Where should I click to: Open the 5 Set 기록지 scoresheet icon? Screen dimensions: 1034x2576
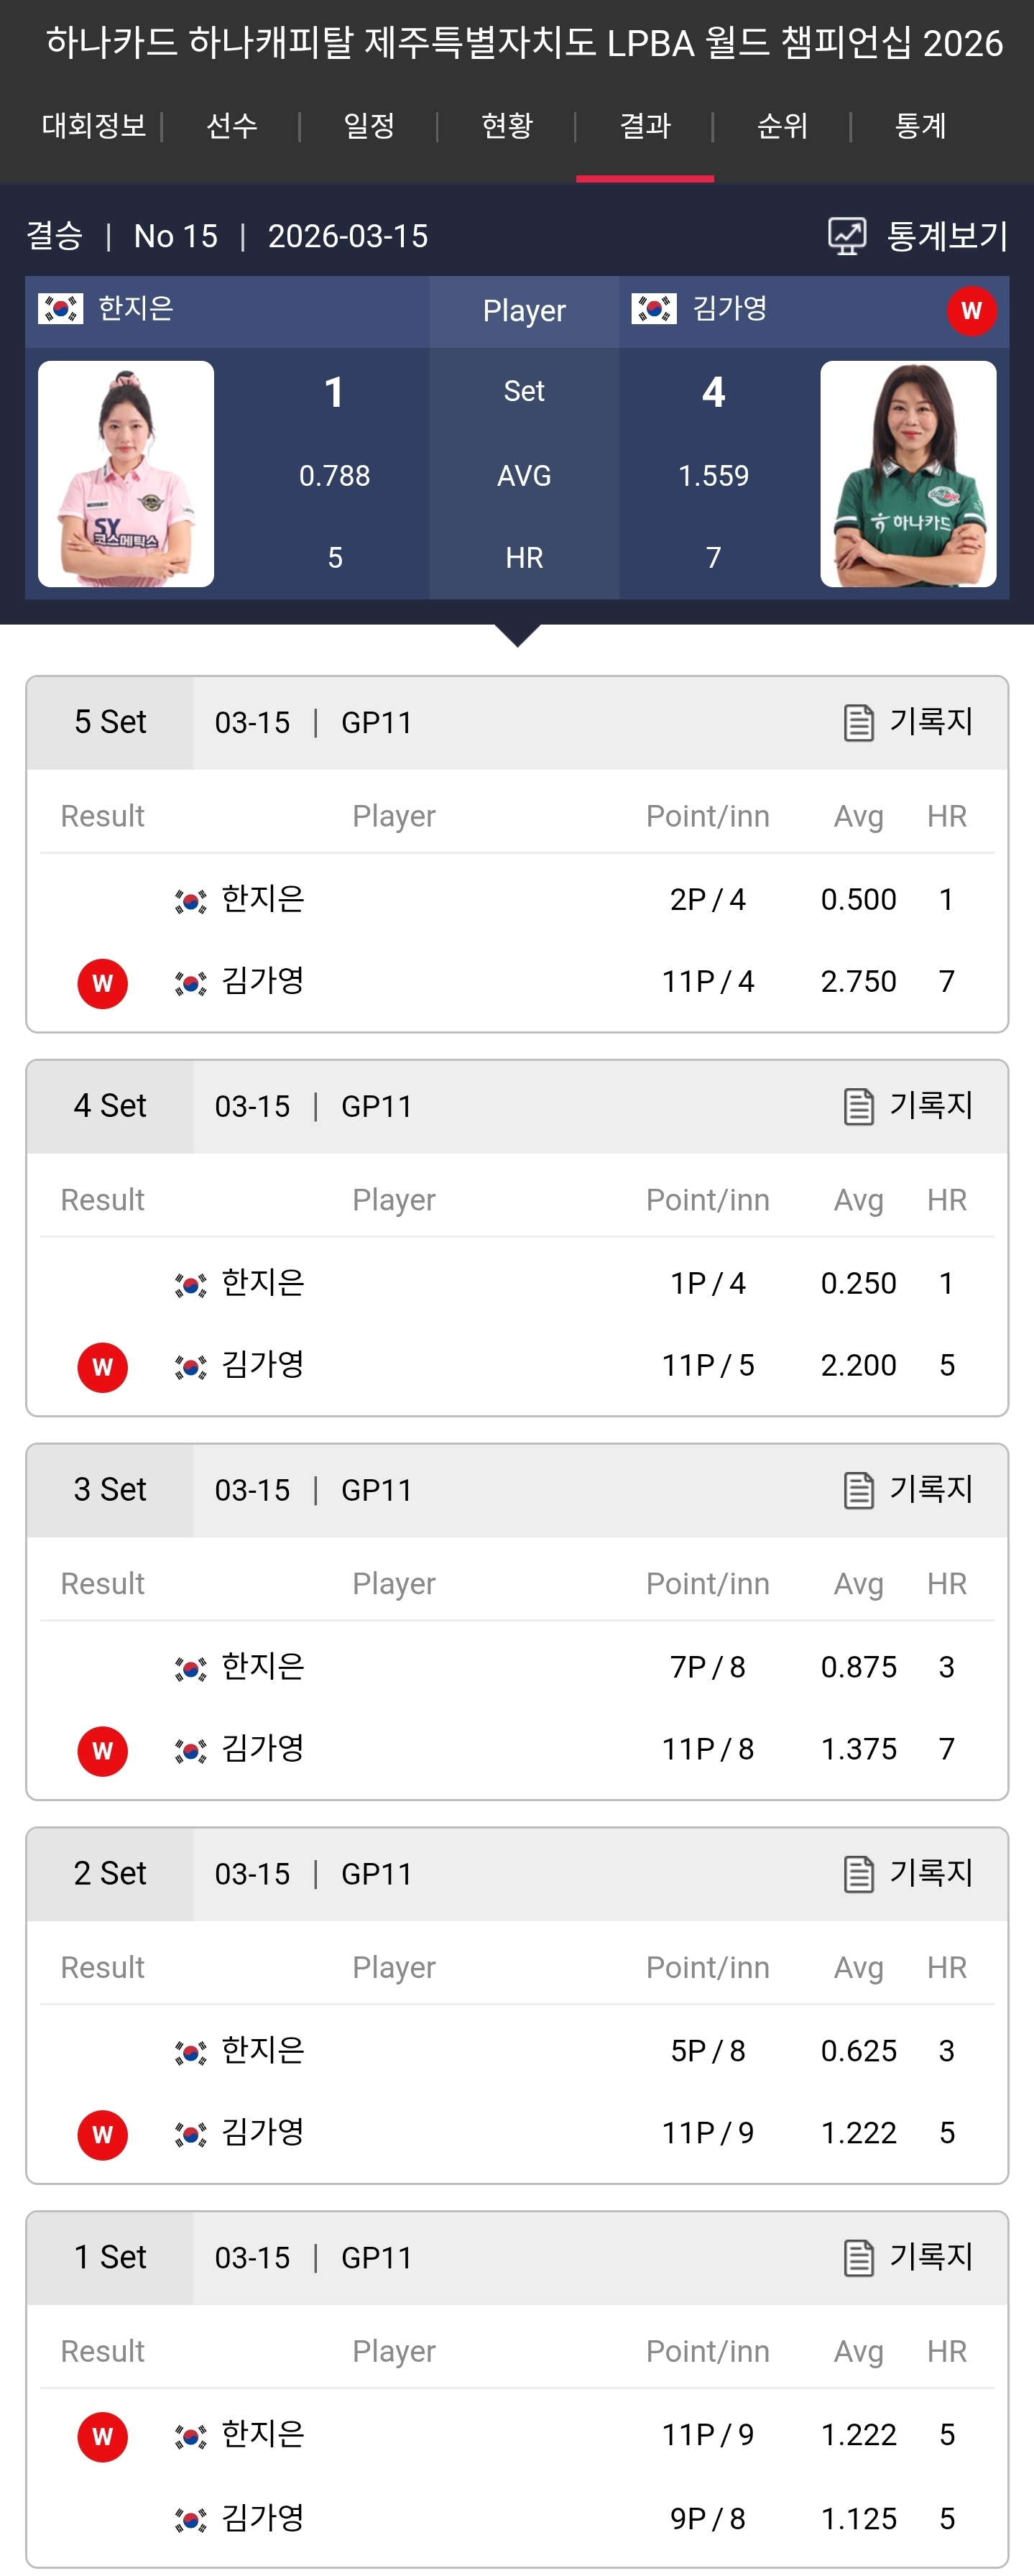pos(859,722)
